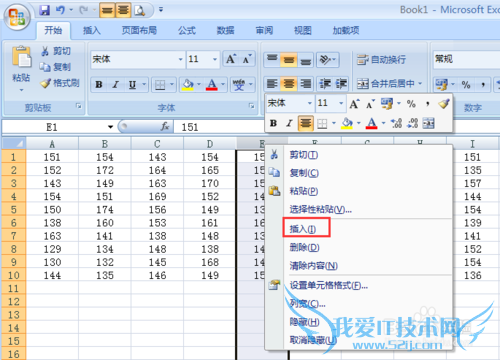Screen dimensions: 500x360
Task: Click format painter brush in mini toolbar
Action: 444,104
